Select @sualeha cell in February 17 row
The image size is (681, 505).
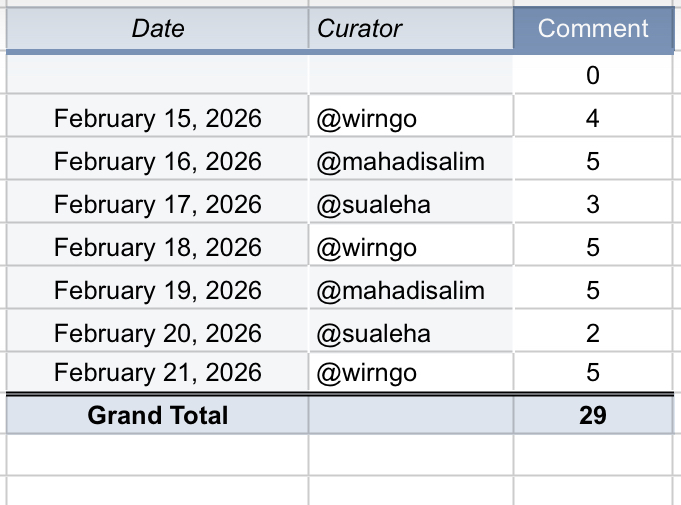pyautogui.click(x=411, y=204)
